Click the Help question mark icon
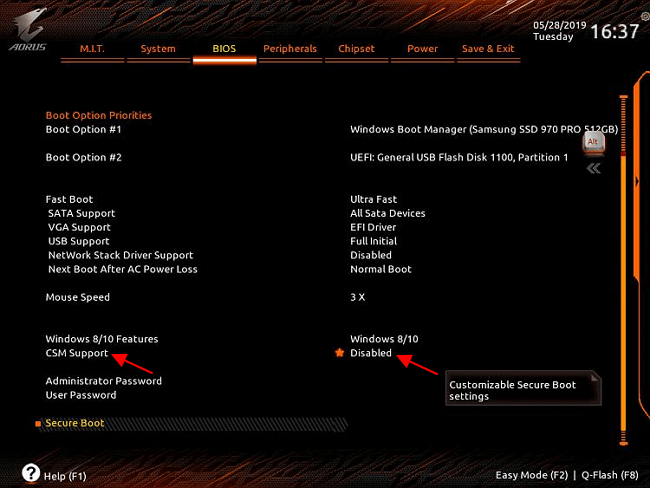 point(31,473)
